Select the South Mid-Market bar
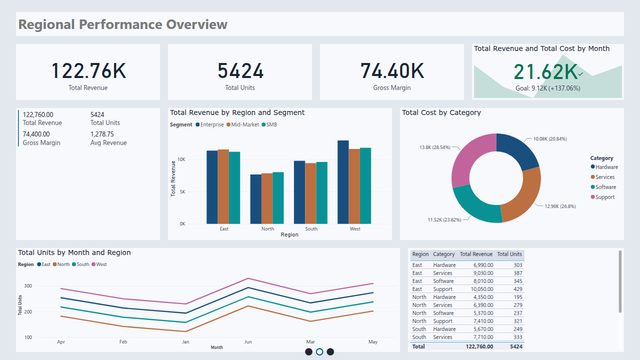Image resolution: width=640 pixels, height=360 pixels. point(311,193)
